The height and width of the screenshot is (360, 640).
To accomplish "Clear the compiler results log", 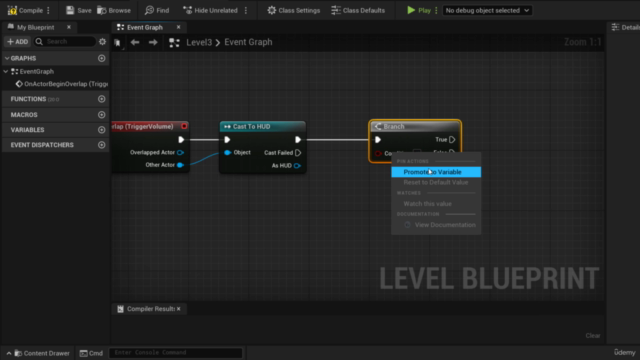I will pos(593,336).
